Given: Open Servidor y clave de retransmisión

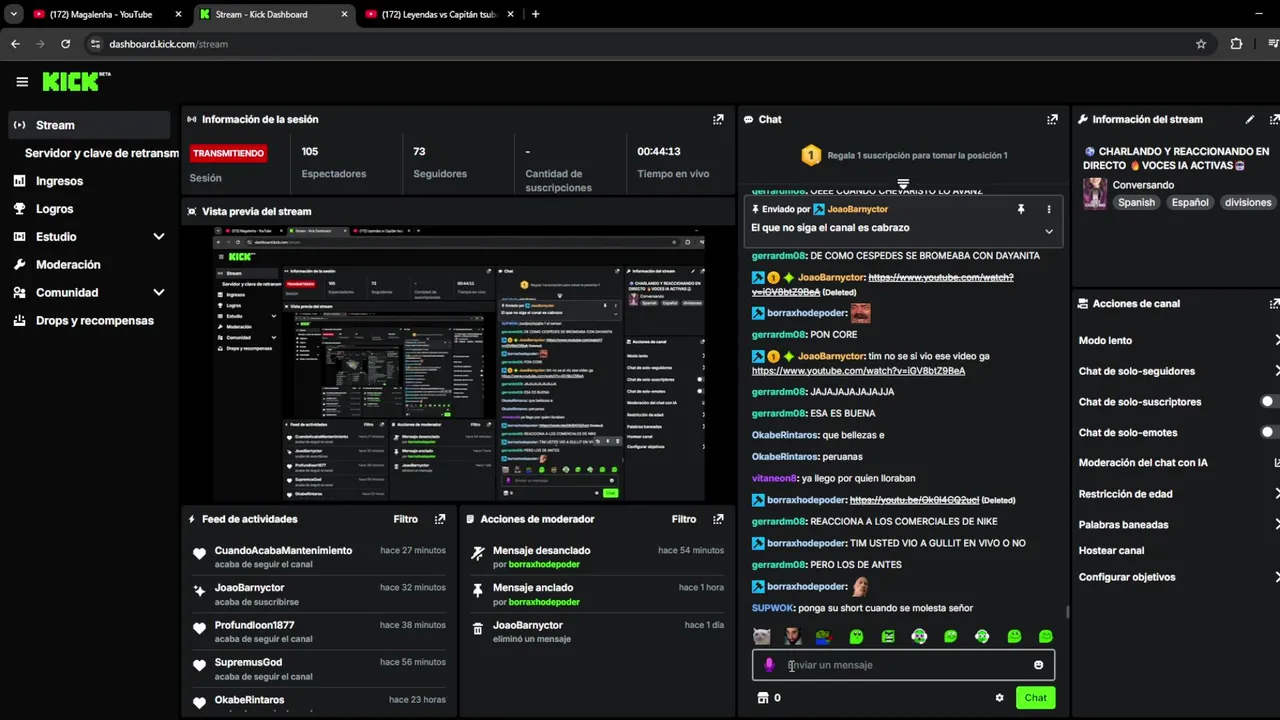Looking at the screenshot, I should [100, 153].
